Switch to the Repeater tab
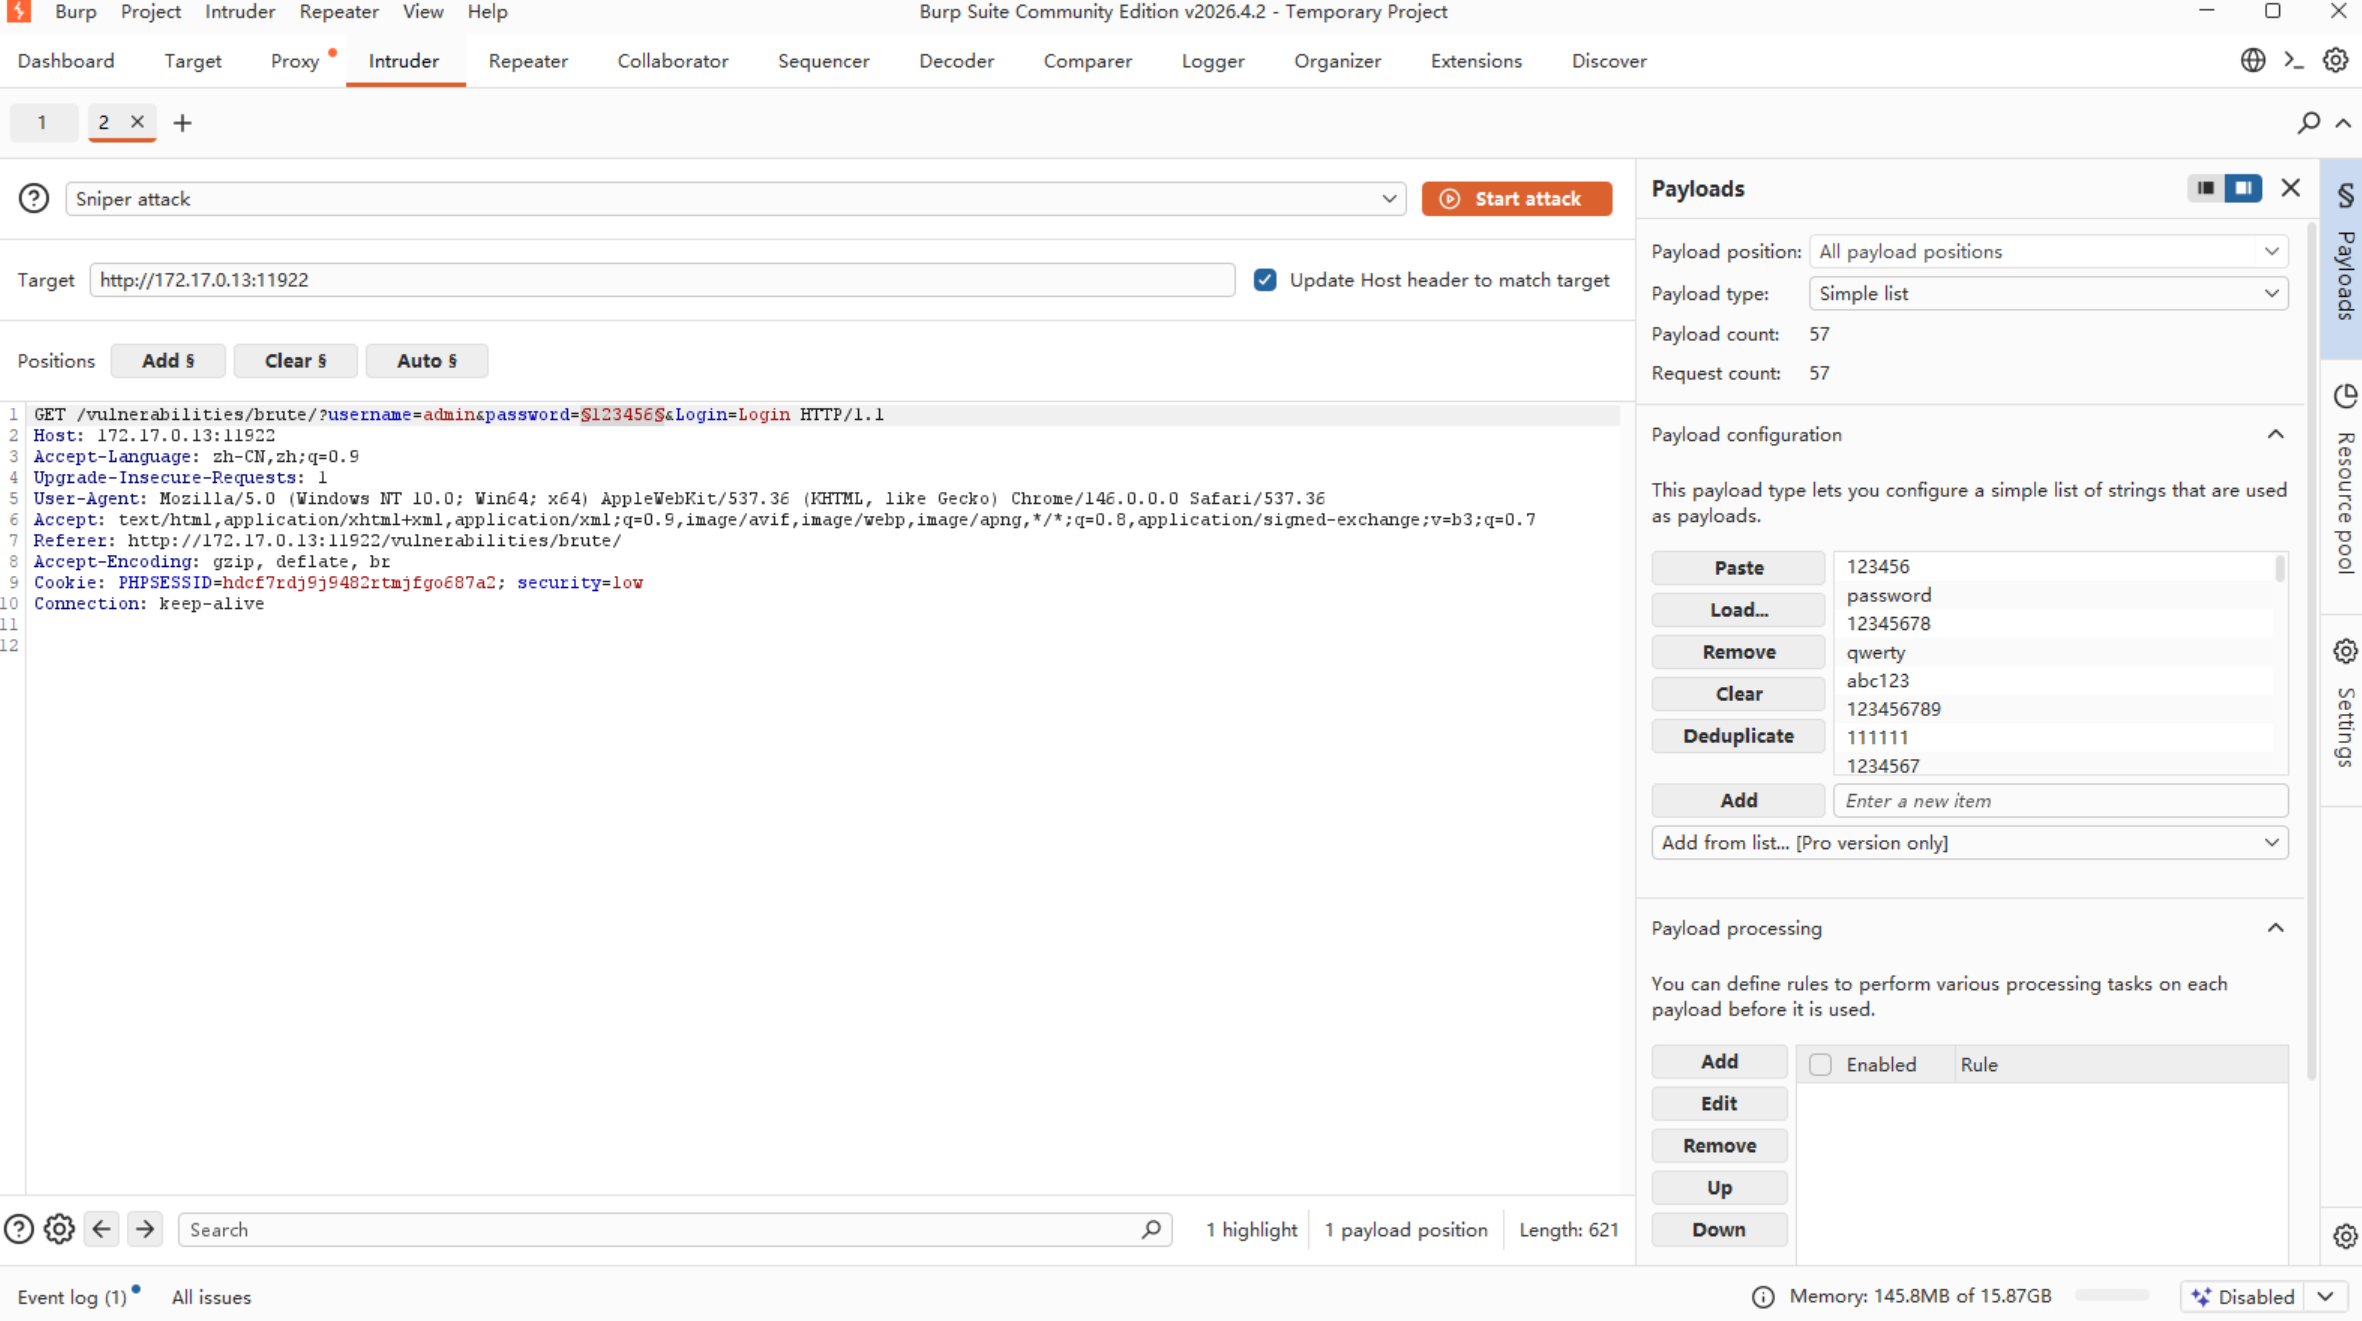The image size is (2362, 1321). pyautogui.click(x=528, y=61)
